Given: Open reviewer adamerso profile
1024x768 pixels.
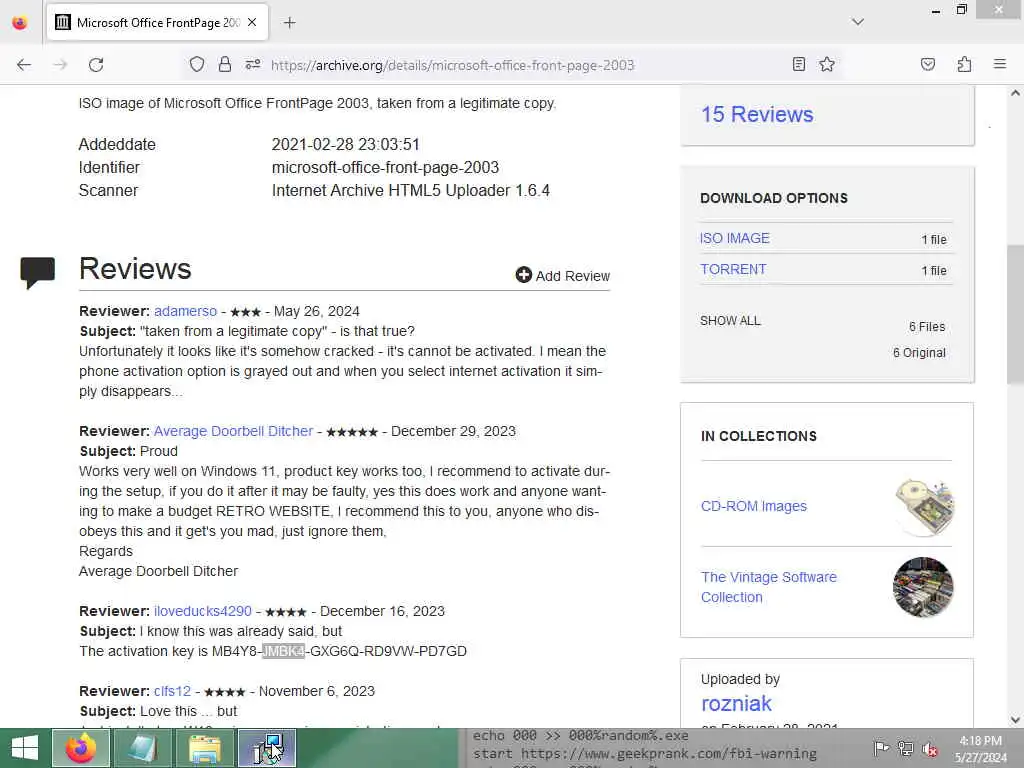Looking at the screenshot, I should [185, 311].
